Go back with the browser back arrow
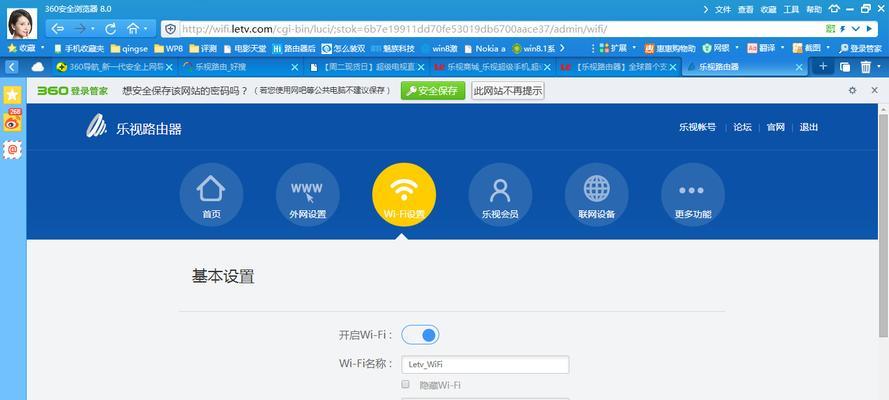This screenshot has width=889, height=400. point(57,28)
